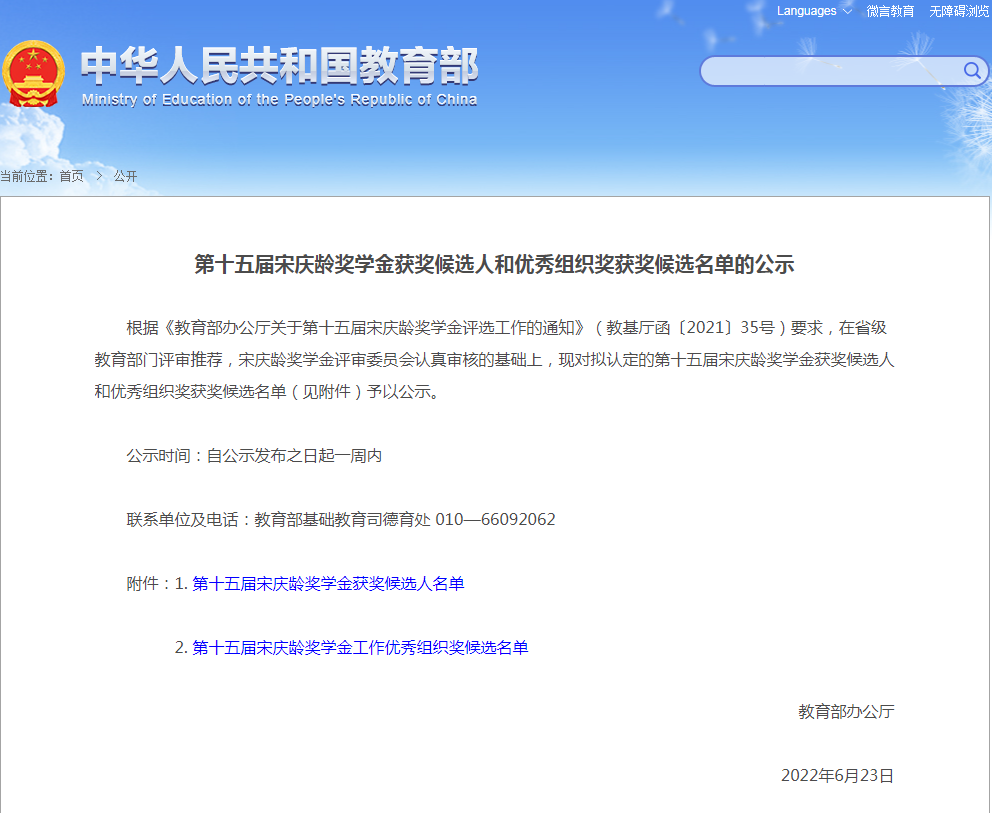Click the national emblem logo

[33, 74]
